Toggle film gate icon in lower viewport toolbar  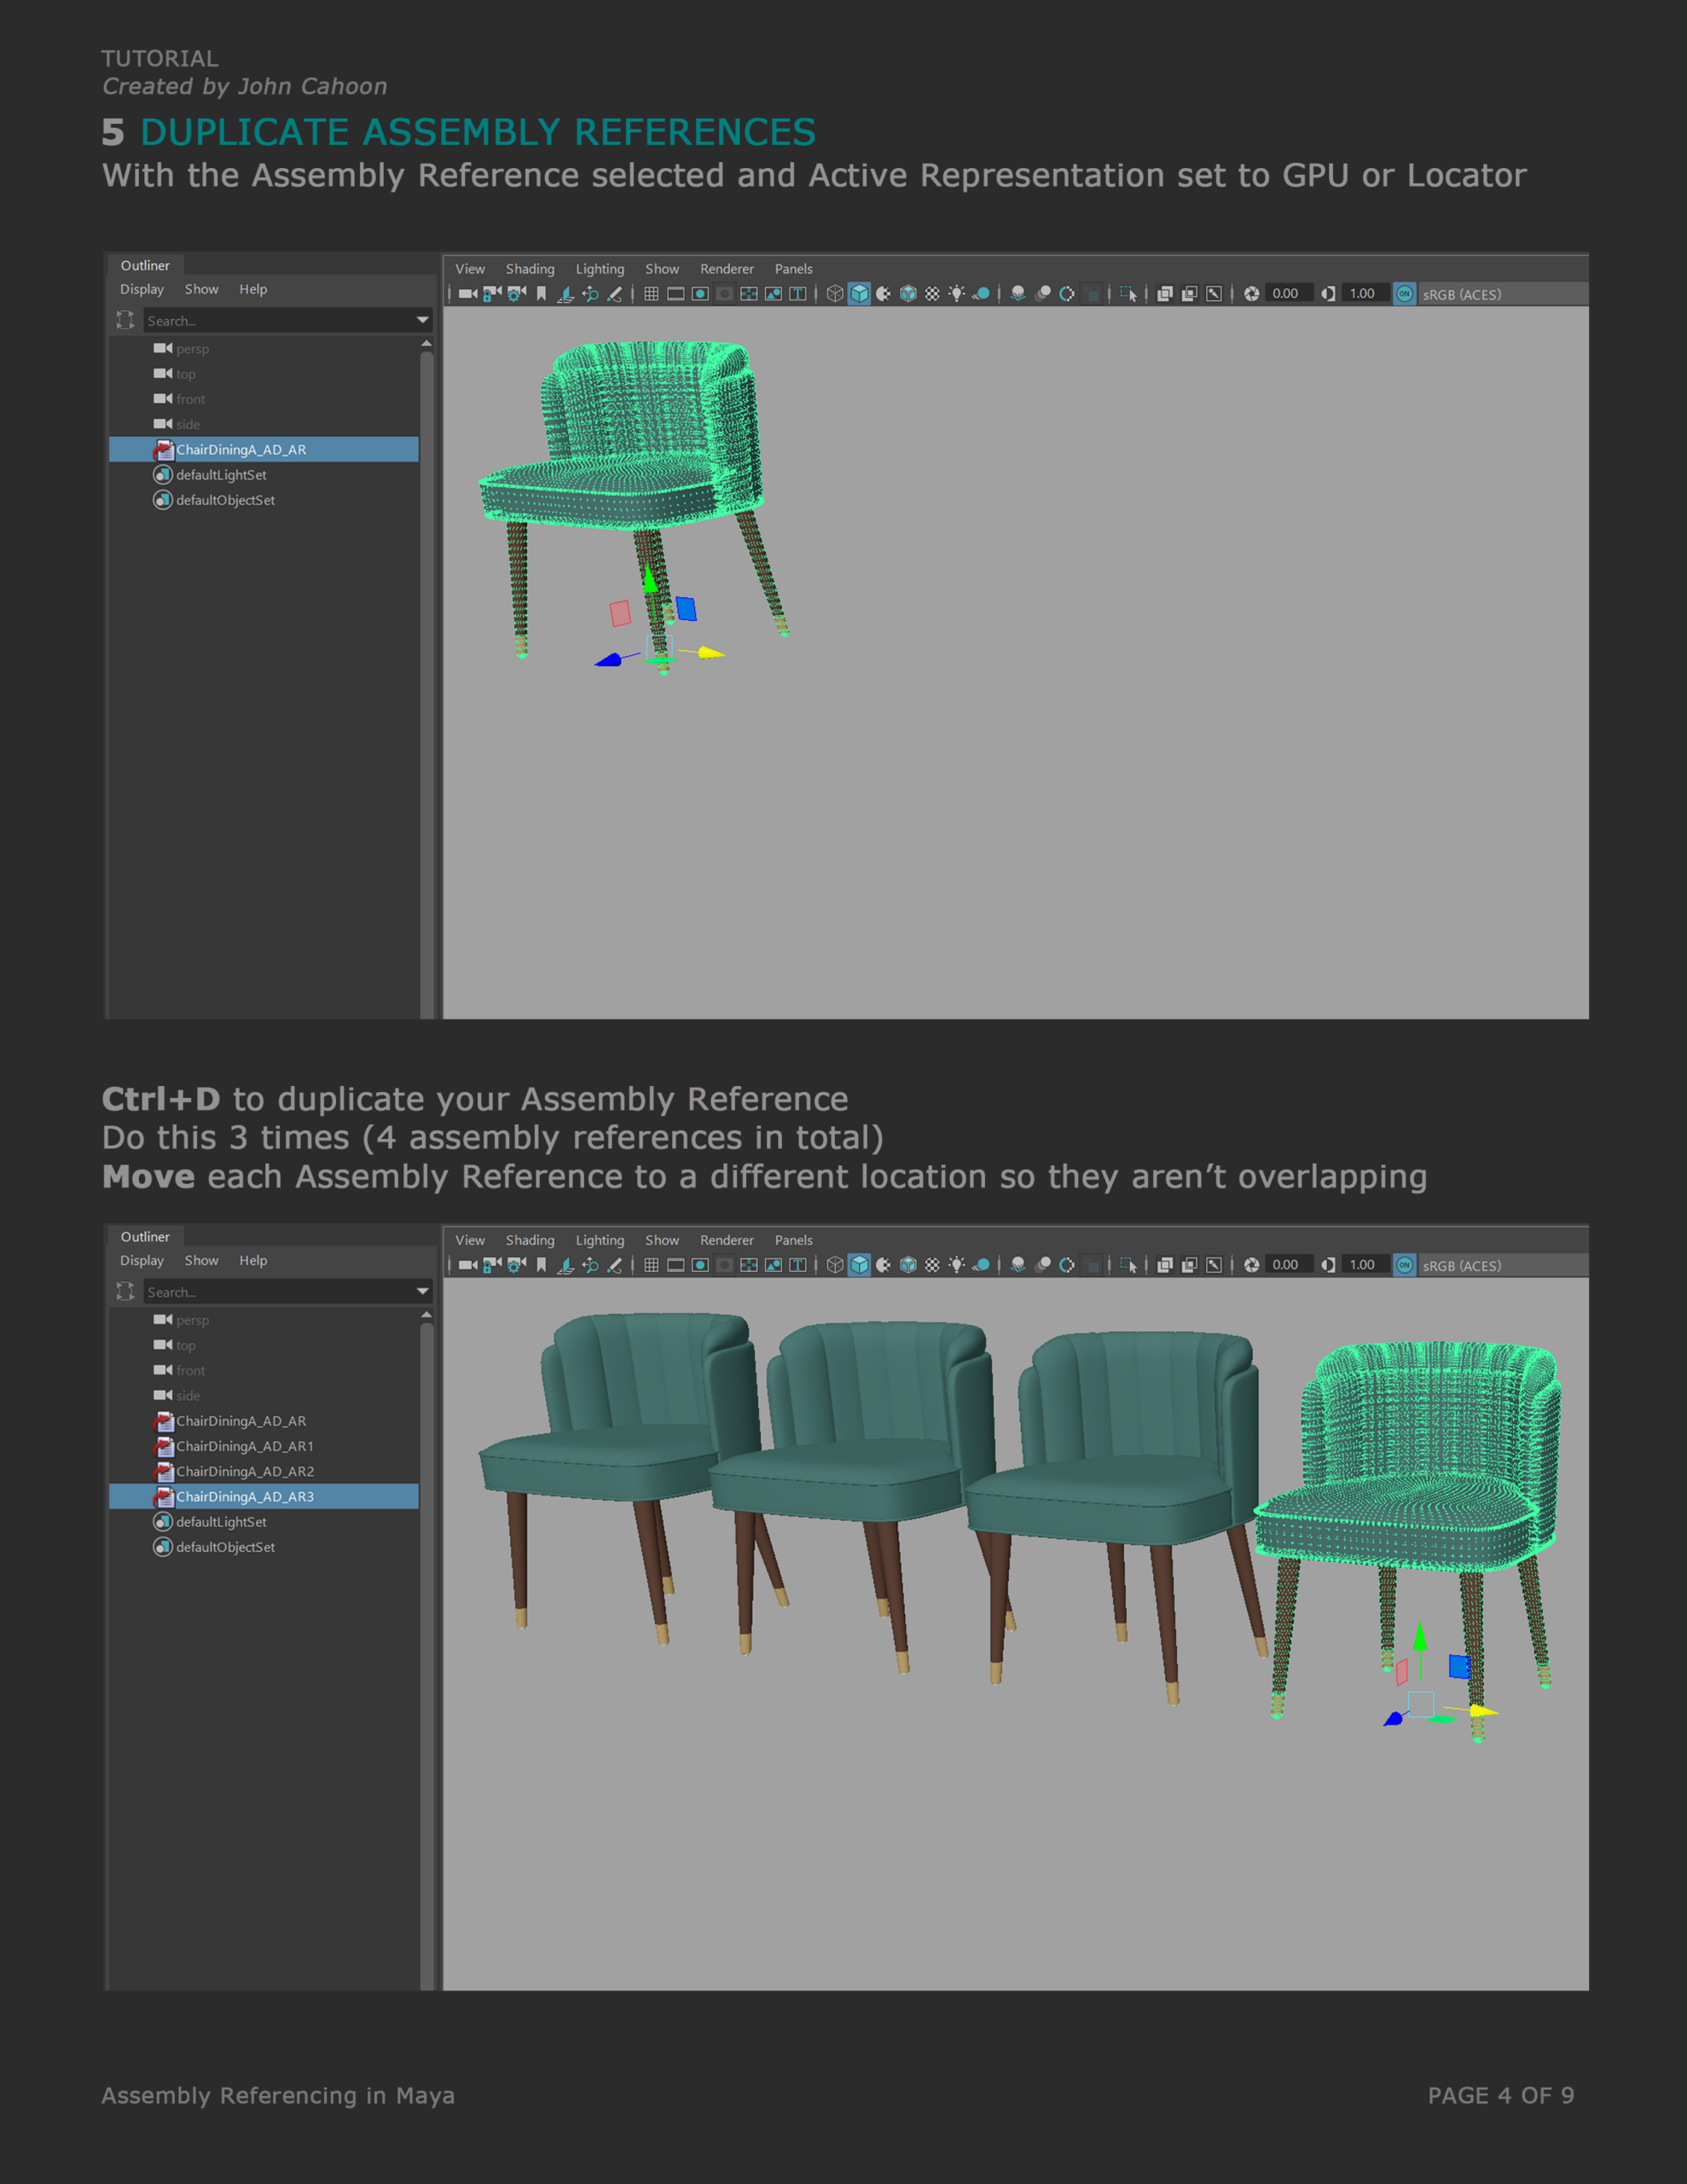click(676, 1265)
